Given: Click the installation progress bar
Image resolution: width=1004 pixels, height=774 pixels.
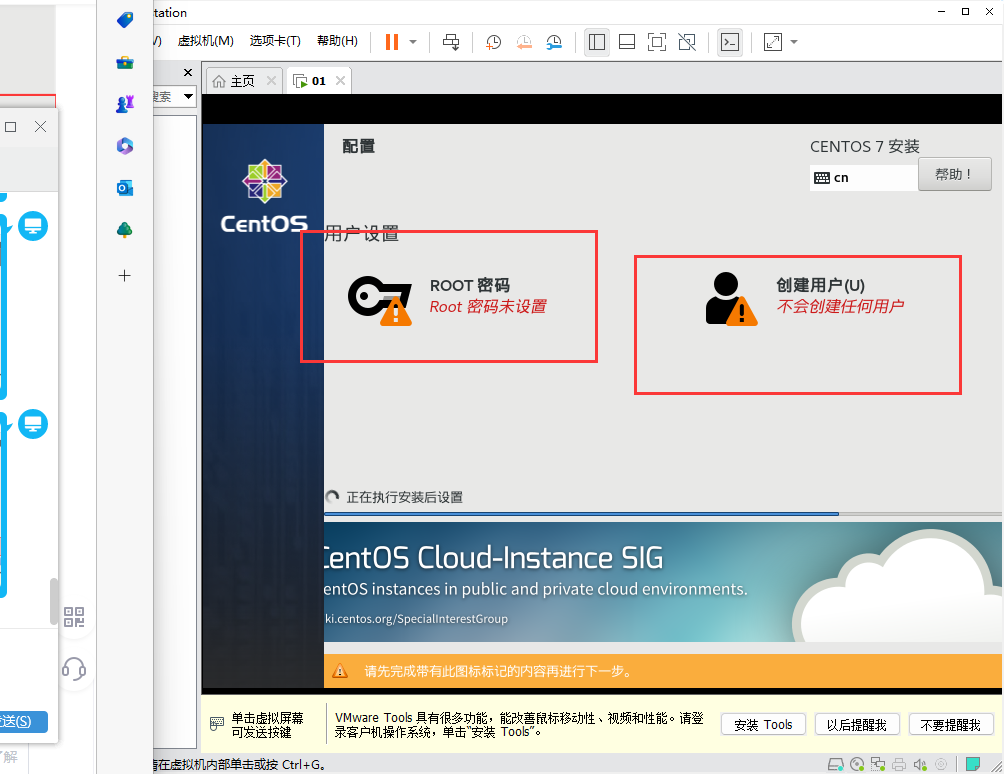Looking at the screenshot, I should point(662,513).
